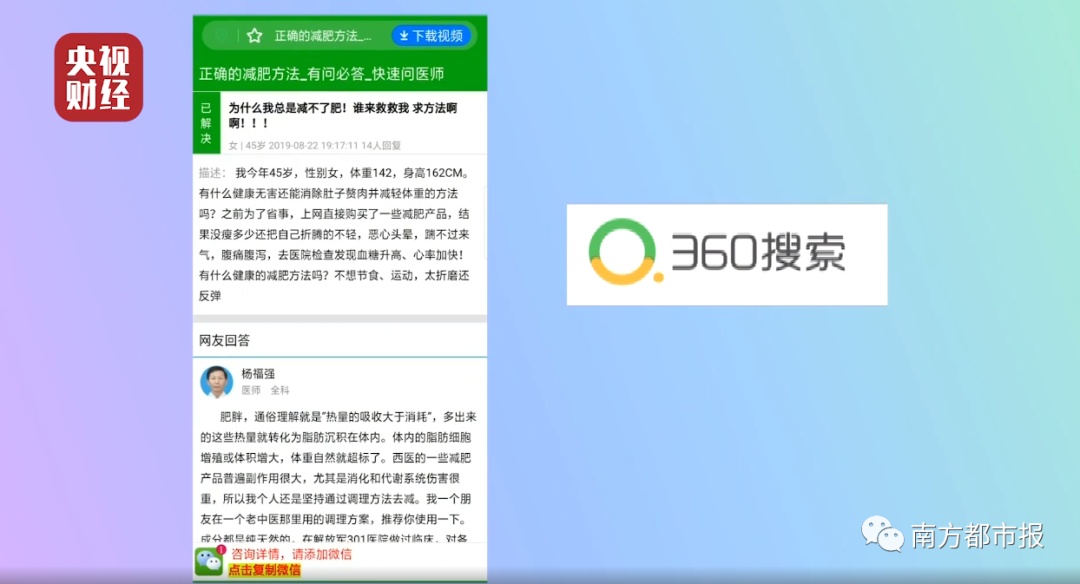This screenshot has height=584, width=1080.
Task: Click the faint shield icon left of the star
Action: (x=221, y=36)
